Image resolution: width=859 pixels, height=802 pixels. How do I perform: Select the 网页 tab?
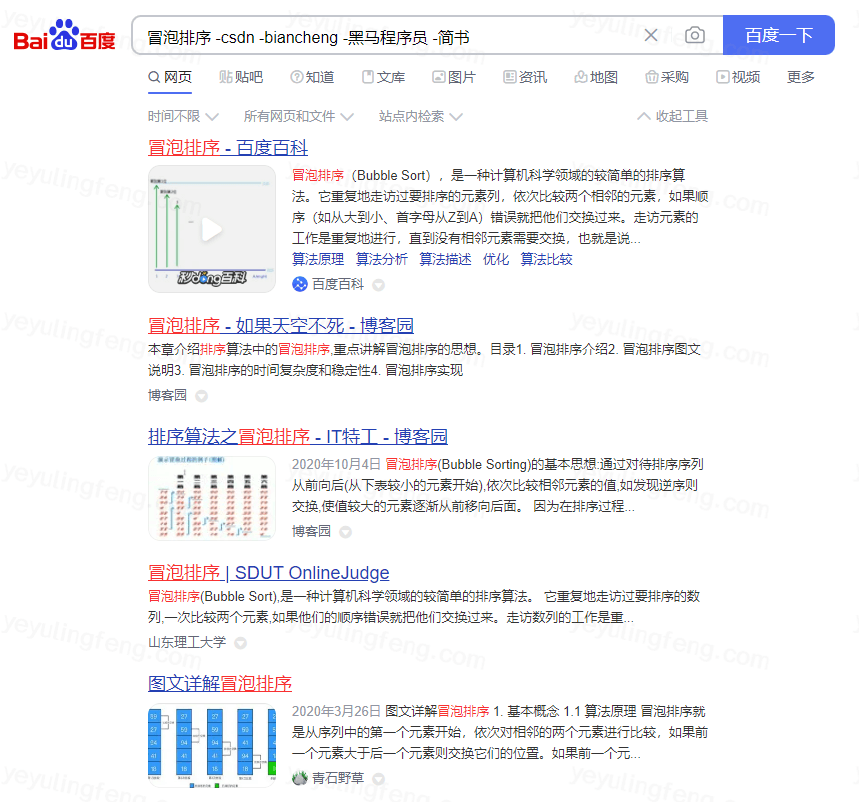tap(170, 77)
